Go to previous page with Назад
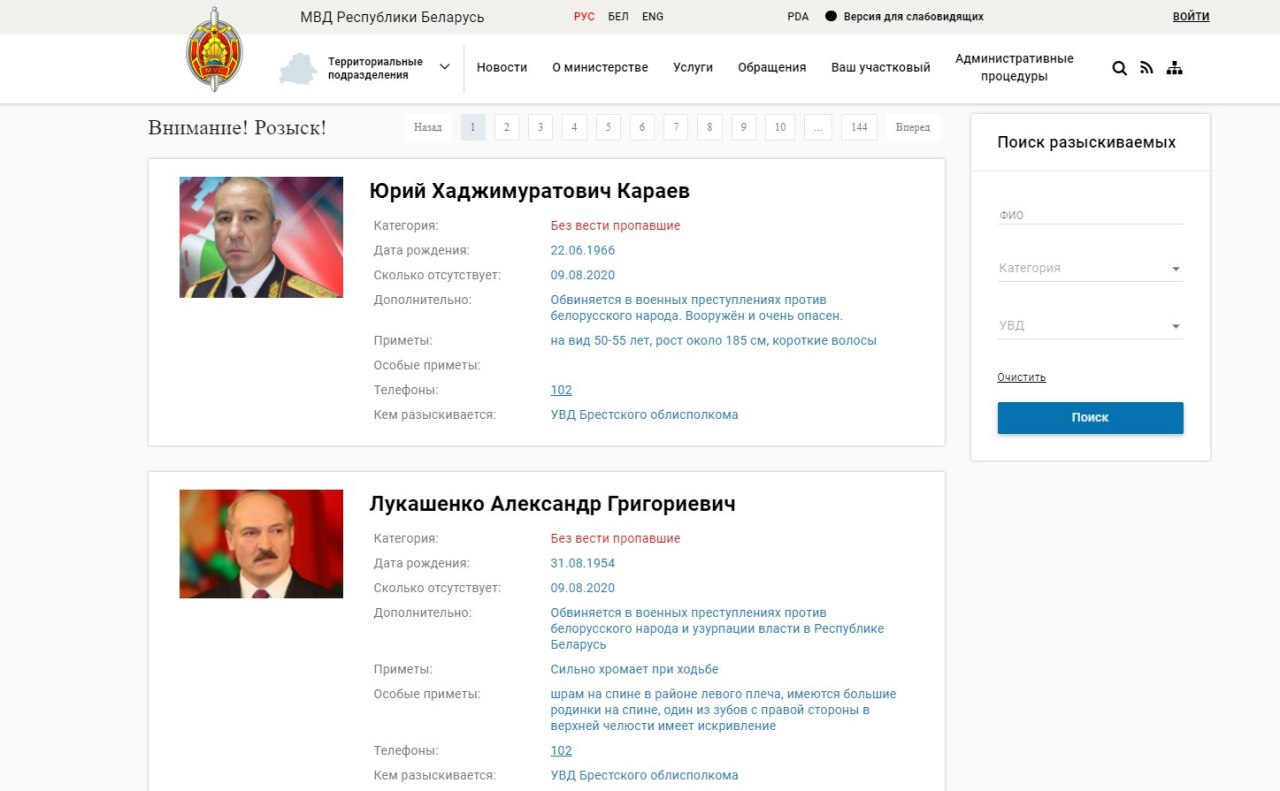Screen dimensions: 1280x791 tap(428, 127)
